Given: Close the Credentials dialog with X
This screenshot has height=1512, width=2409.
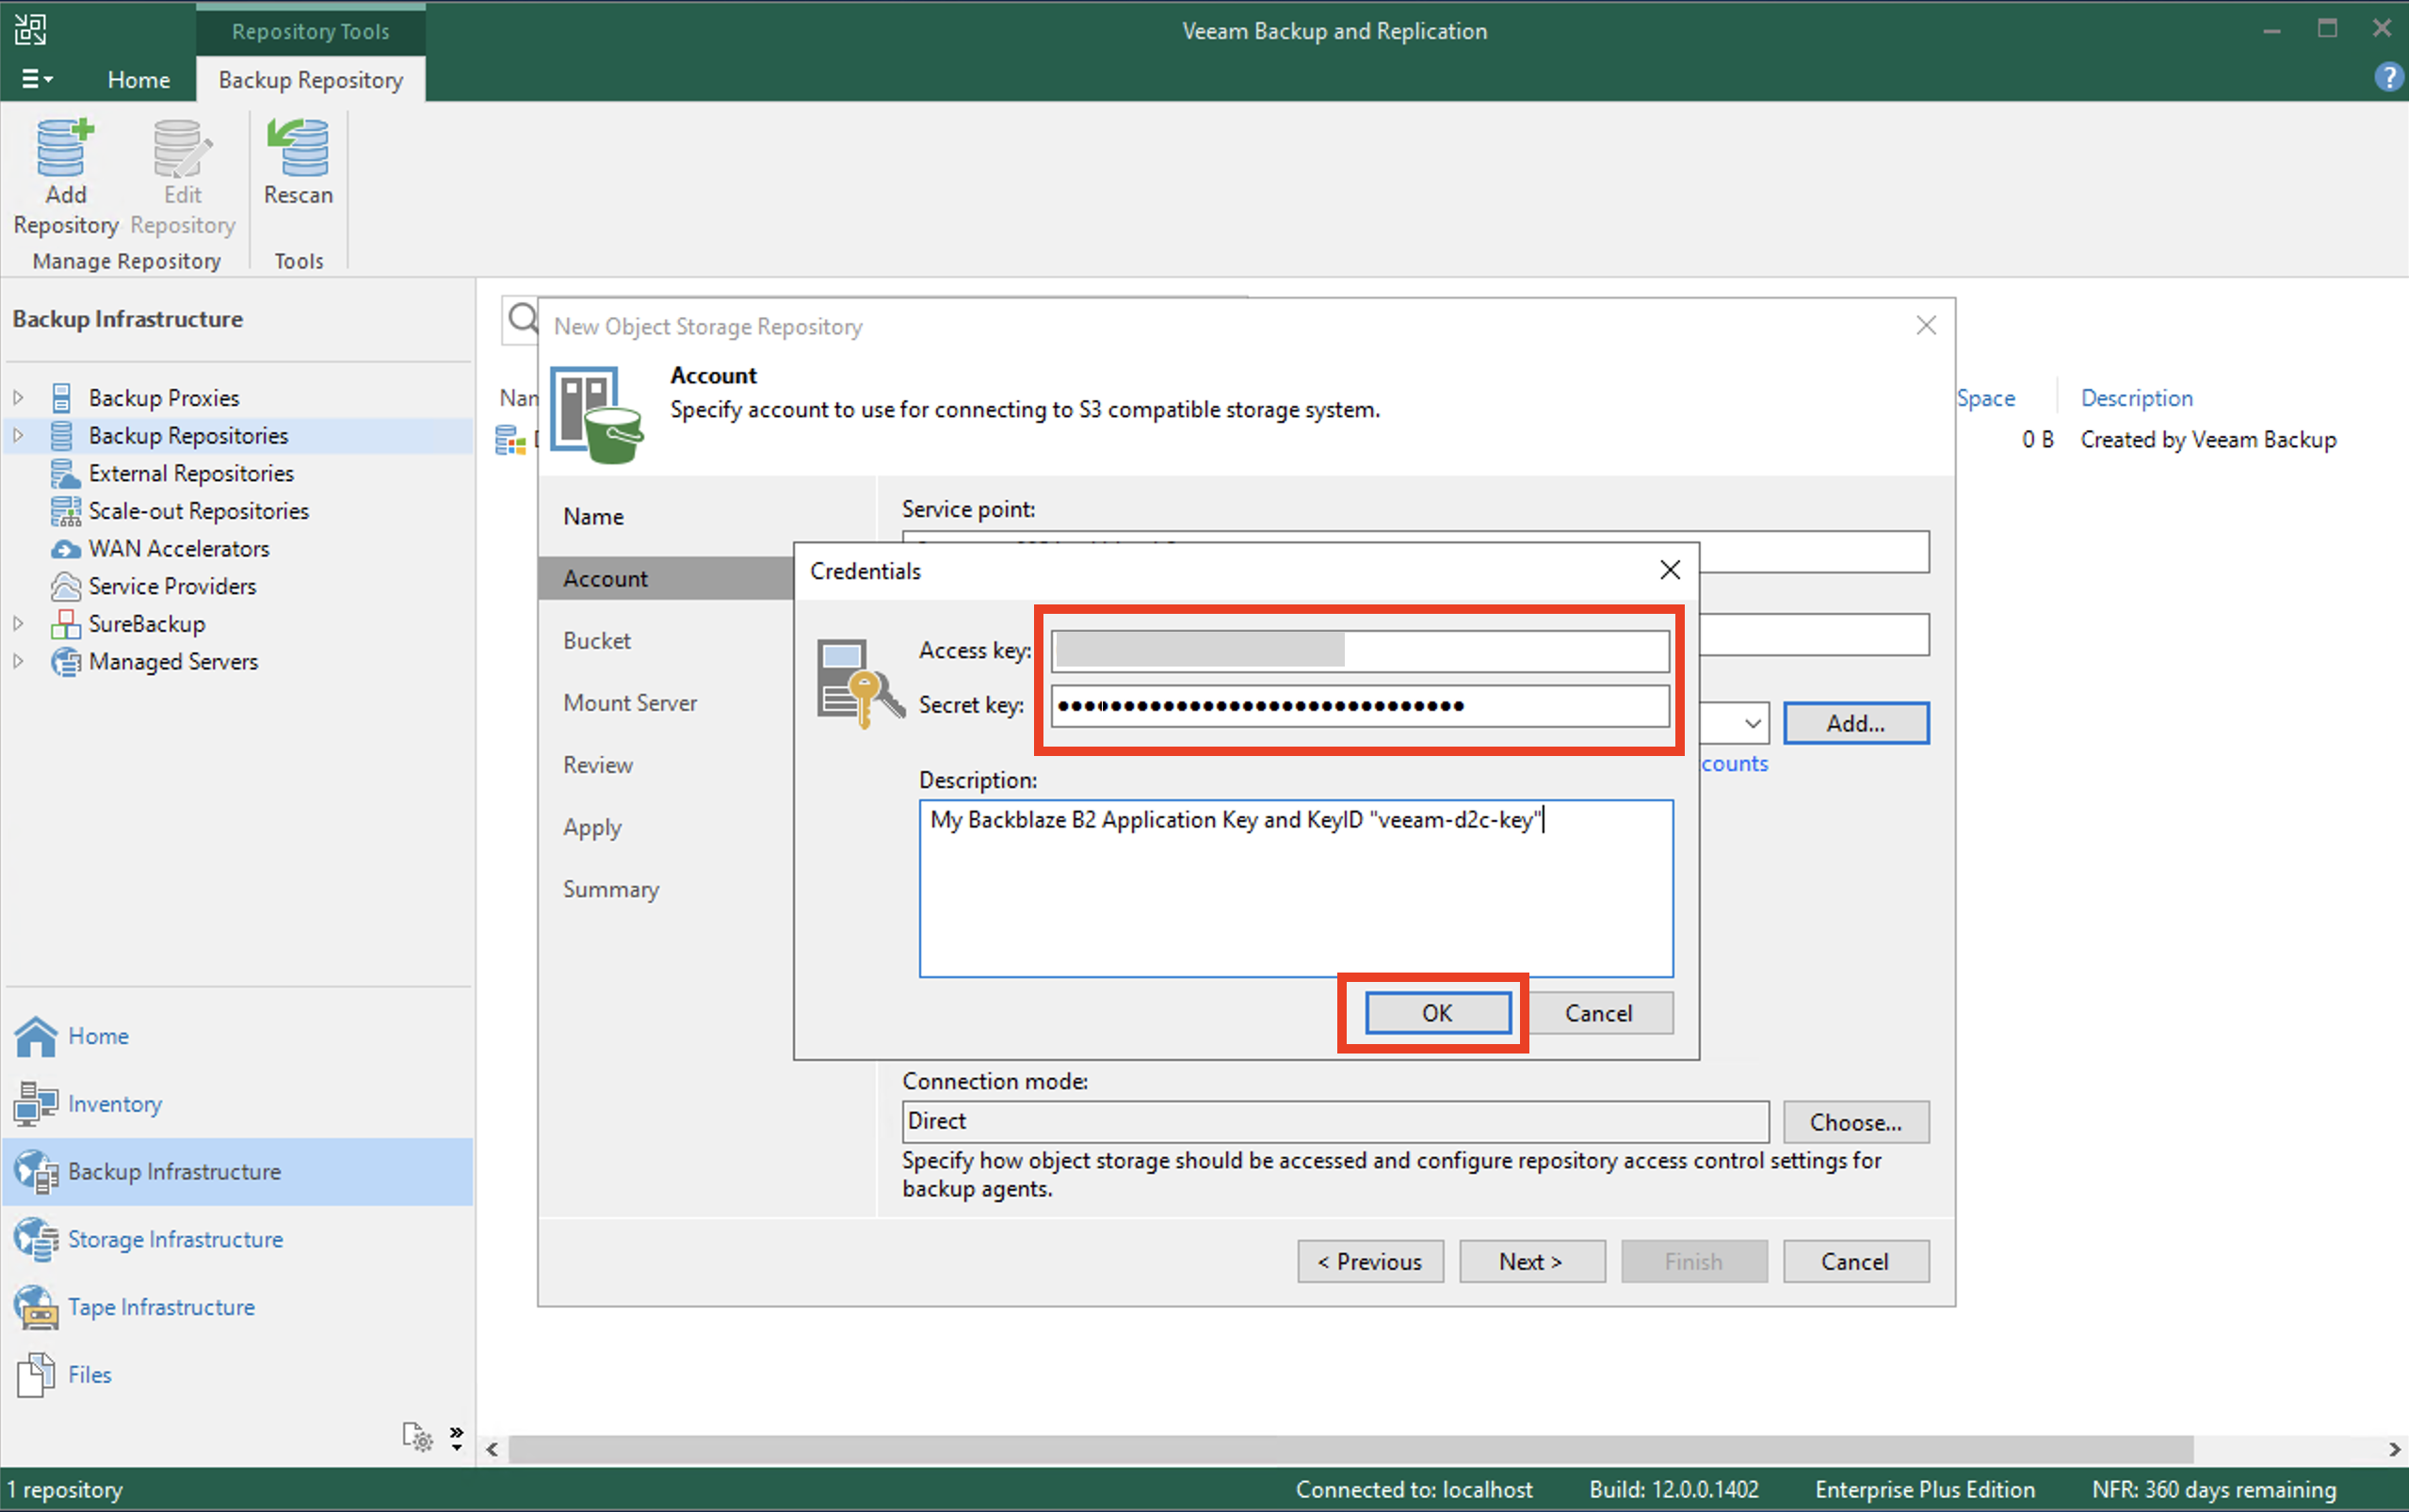Looking at the screenshot, I should coord(1669,570).
